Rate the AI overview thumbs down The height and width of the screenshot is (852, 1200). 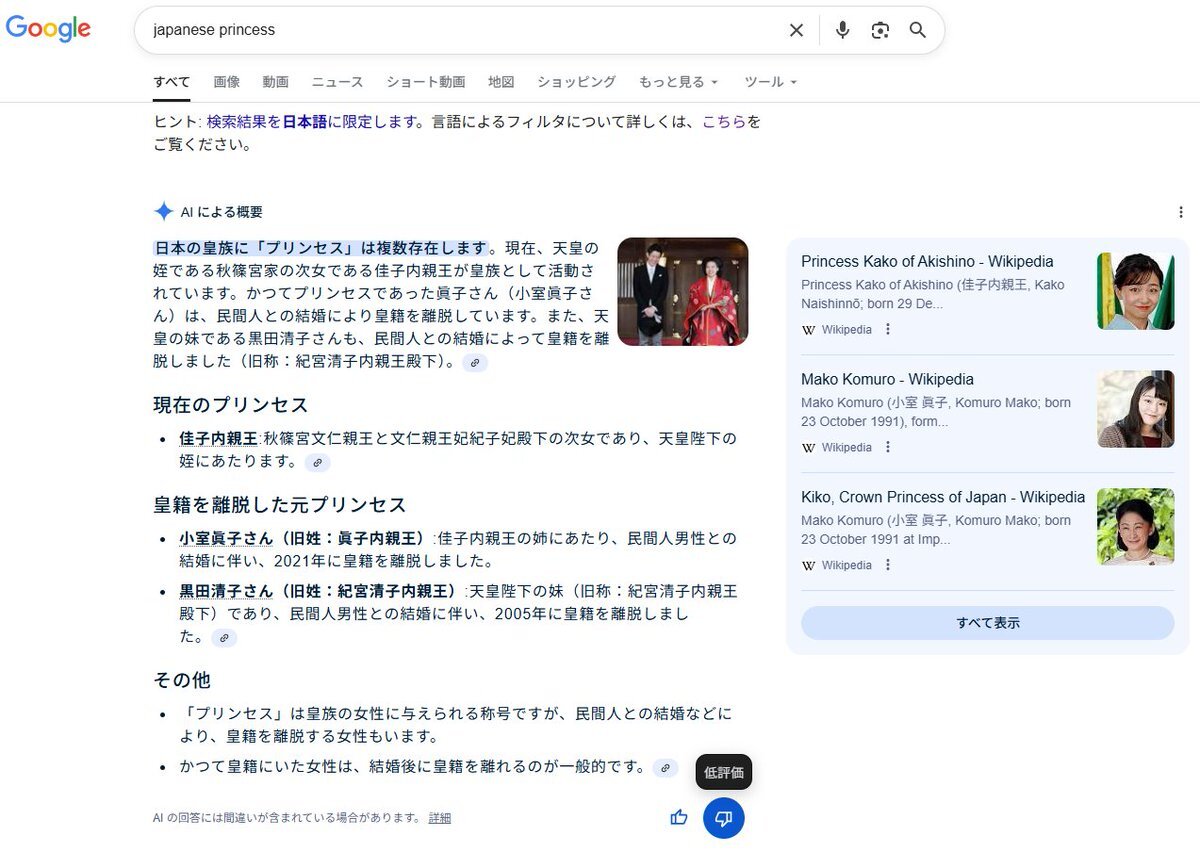[723, 818]
